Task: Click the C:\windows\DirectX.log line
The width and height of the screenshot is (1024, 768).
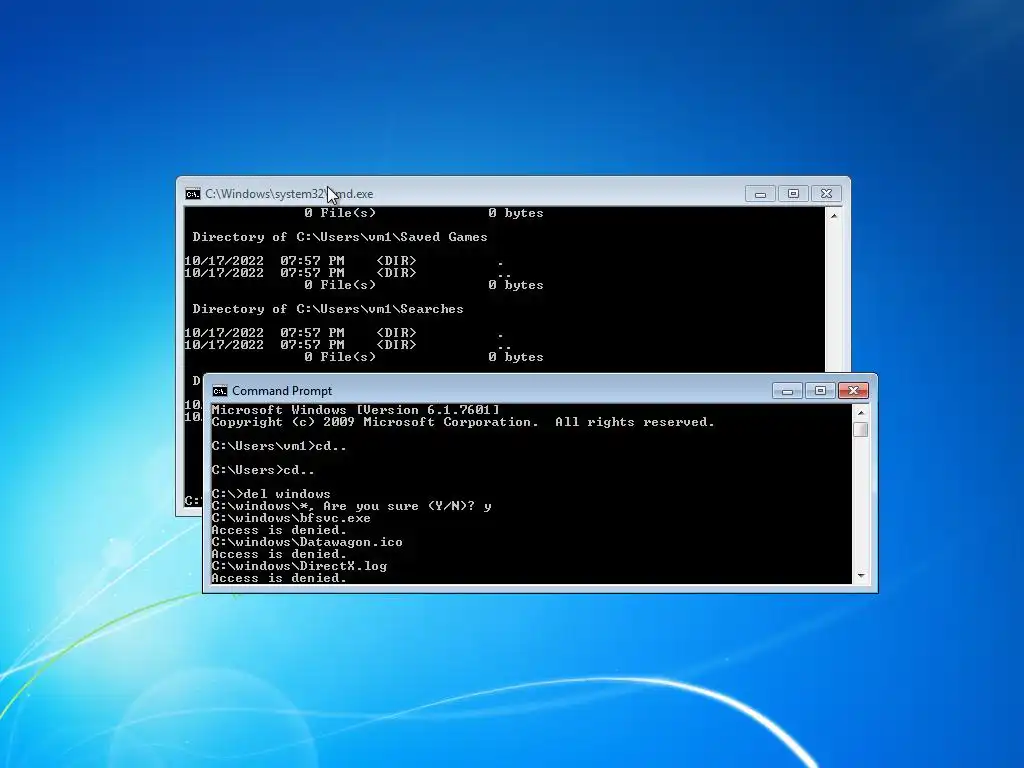Action: 299,566
